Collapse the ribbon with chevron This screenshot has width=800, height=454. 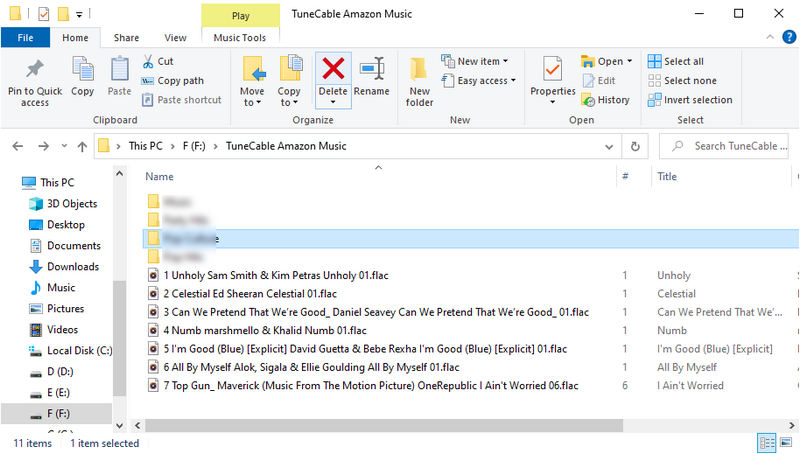pyautogui.click(x=770, y=37)
